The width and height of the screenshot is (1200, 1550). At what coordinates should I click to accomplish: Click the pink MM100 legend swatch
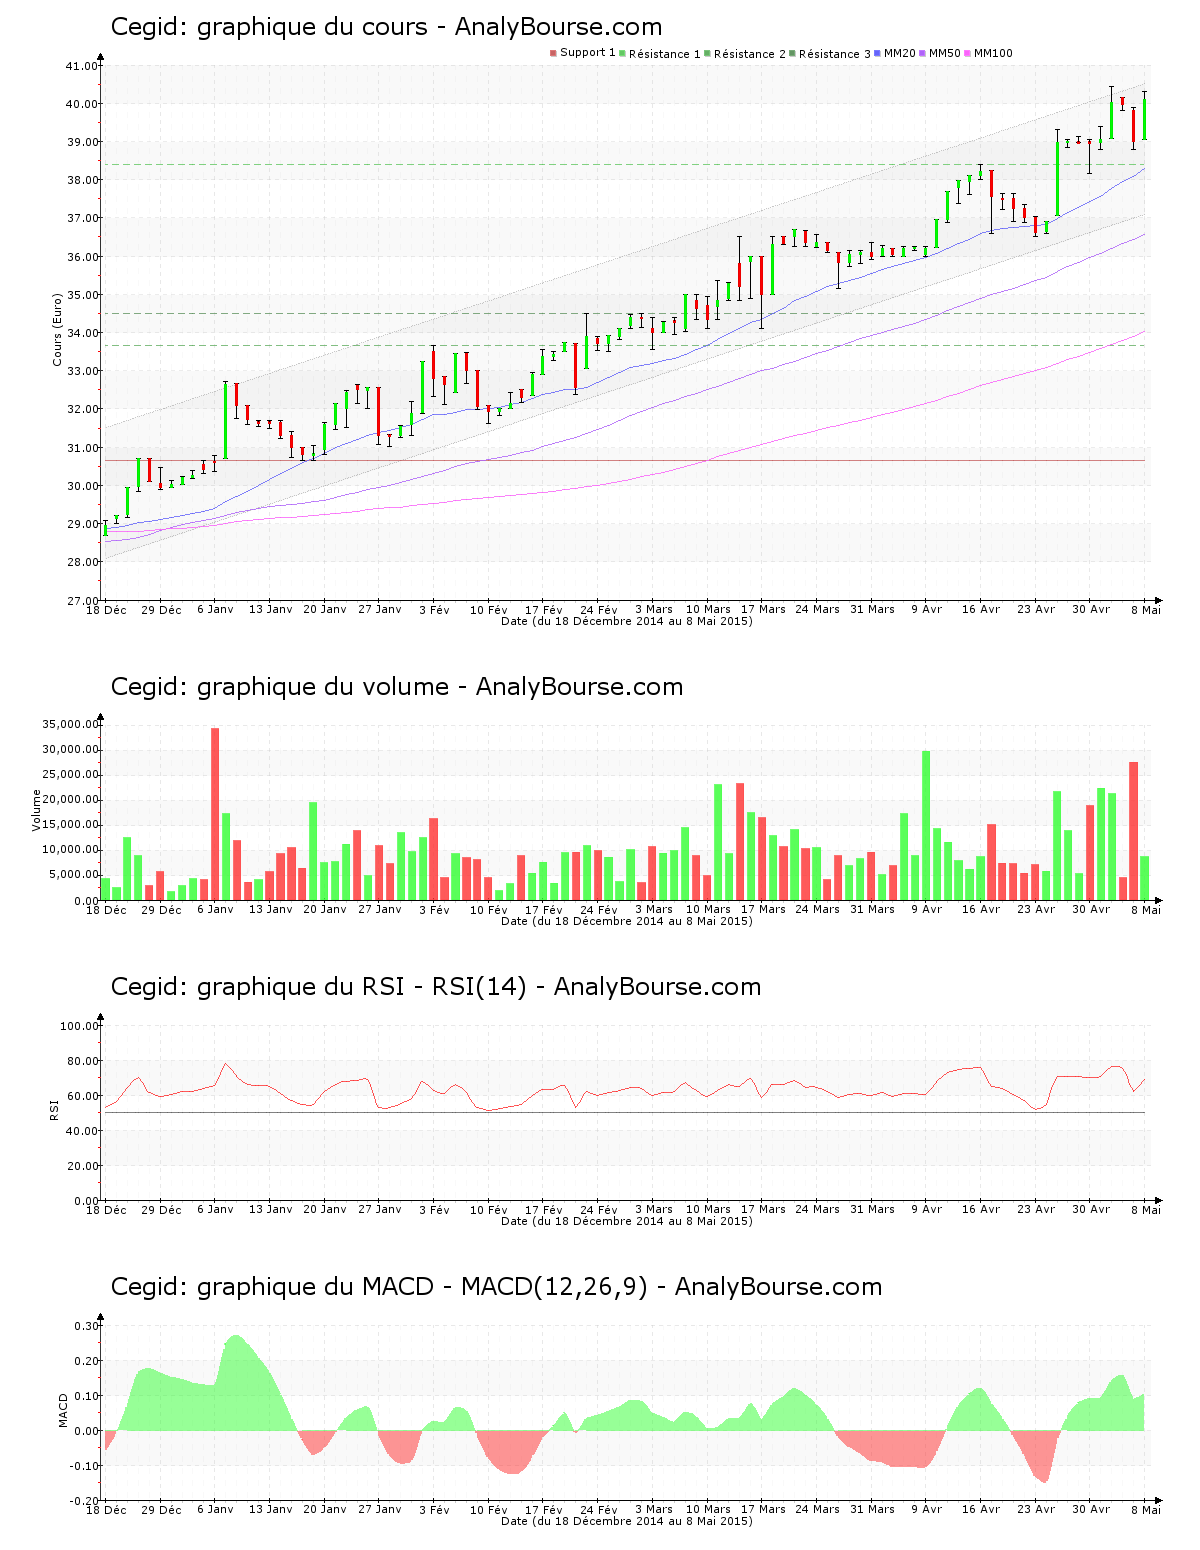(967, 53)
